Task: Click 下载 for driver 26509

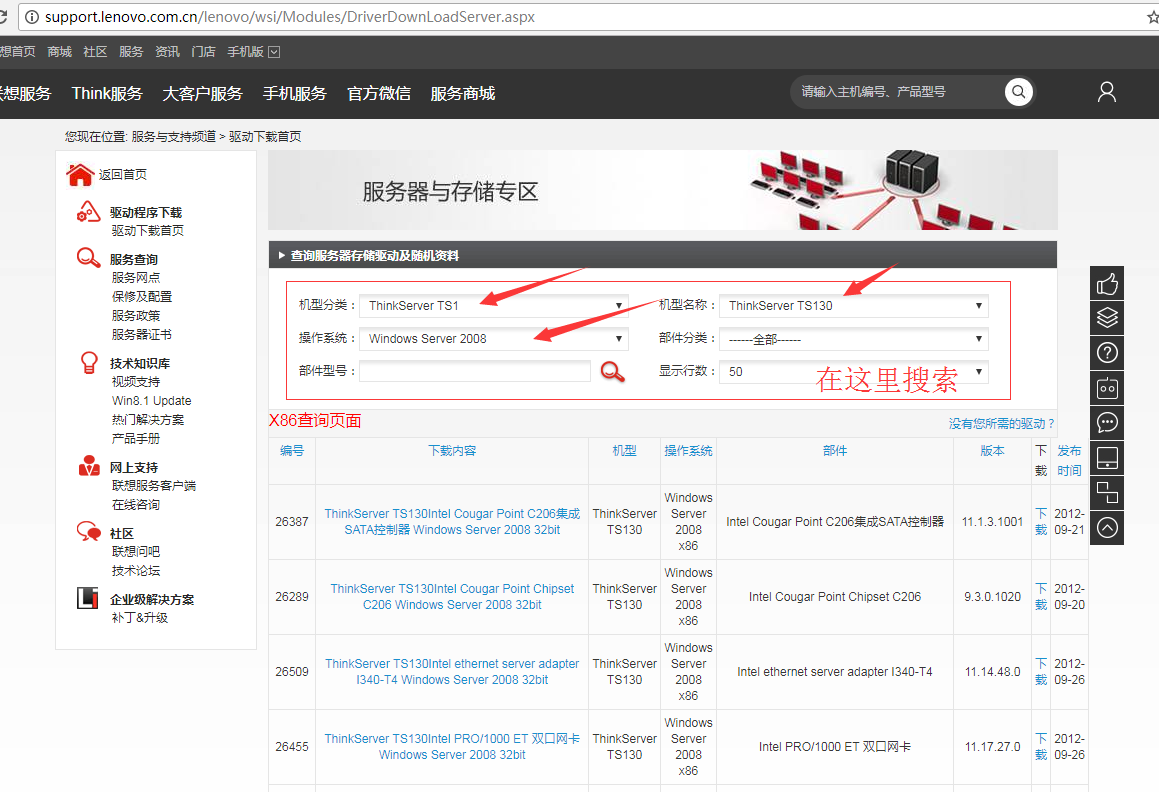Action: [x=1041, y=671]
